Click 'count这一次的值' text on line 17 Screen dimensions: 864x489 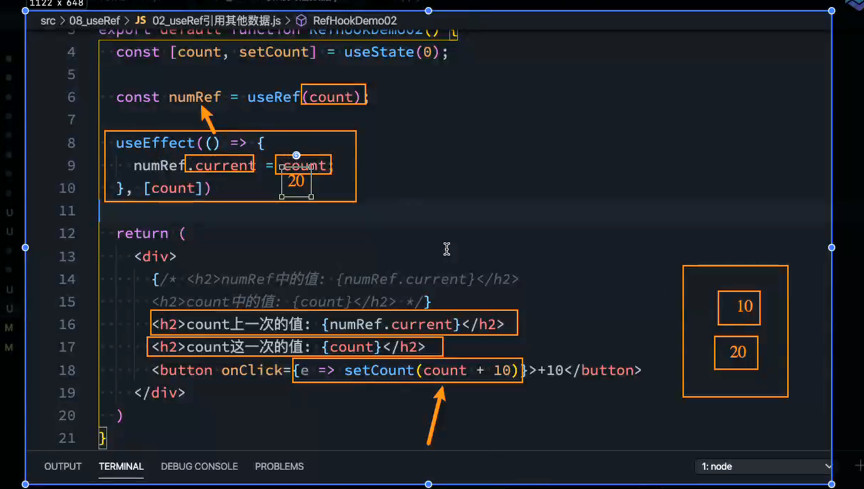pos(245,347)
